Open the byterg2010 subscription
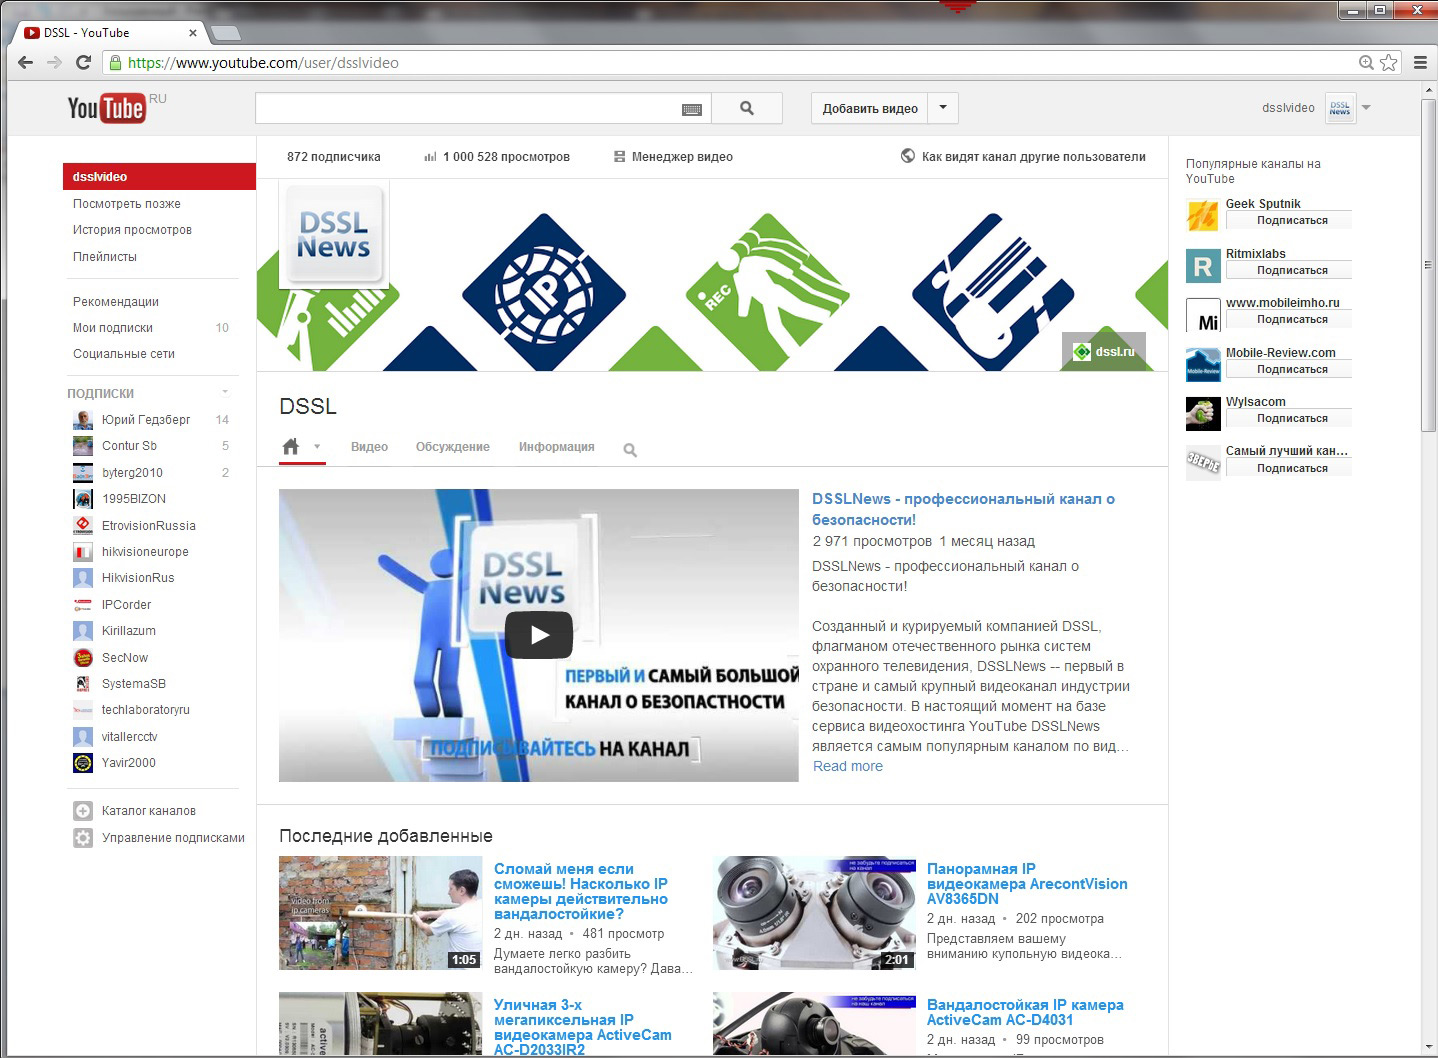 click(132, 472)
